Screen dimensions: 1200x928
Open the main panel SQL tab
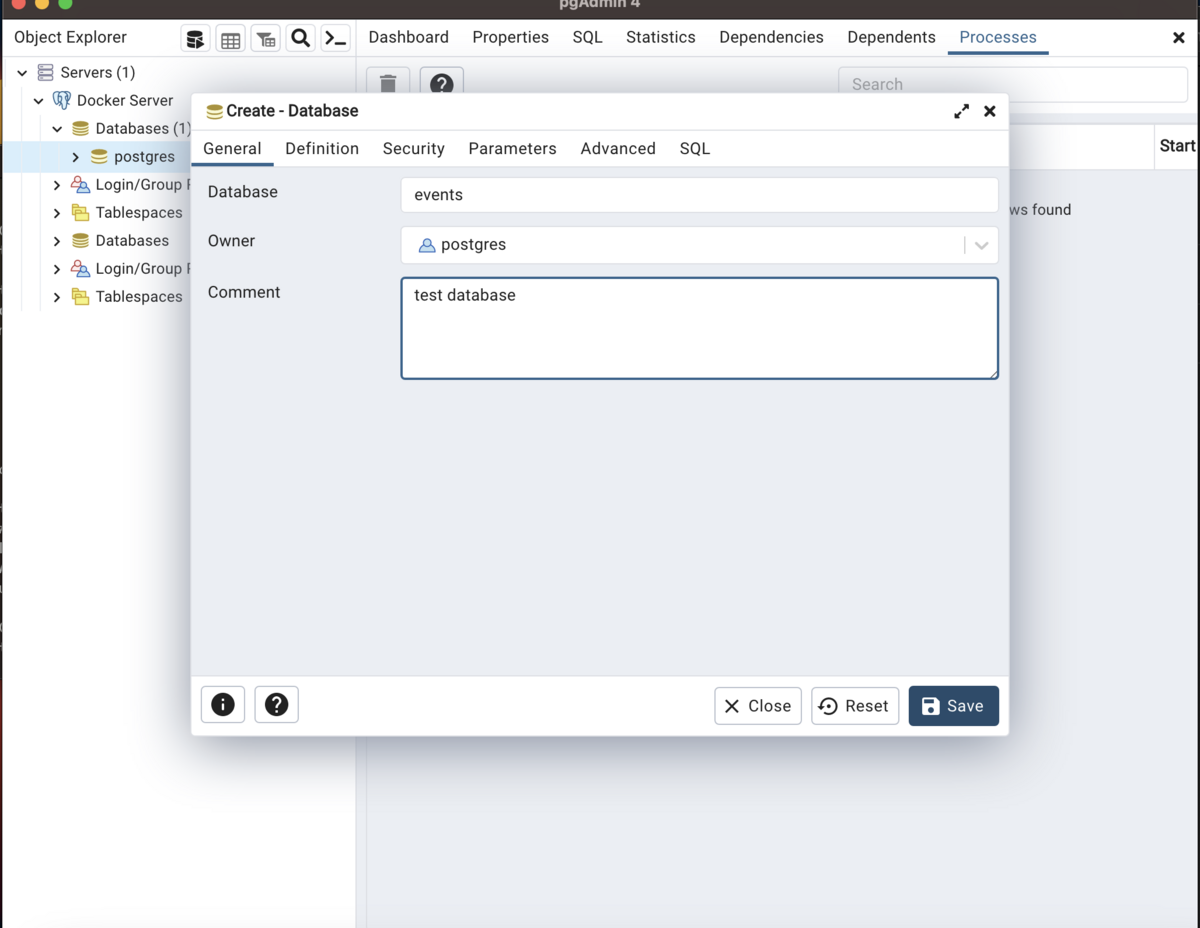pos(587,37)
